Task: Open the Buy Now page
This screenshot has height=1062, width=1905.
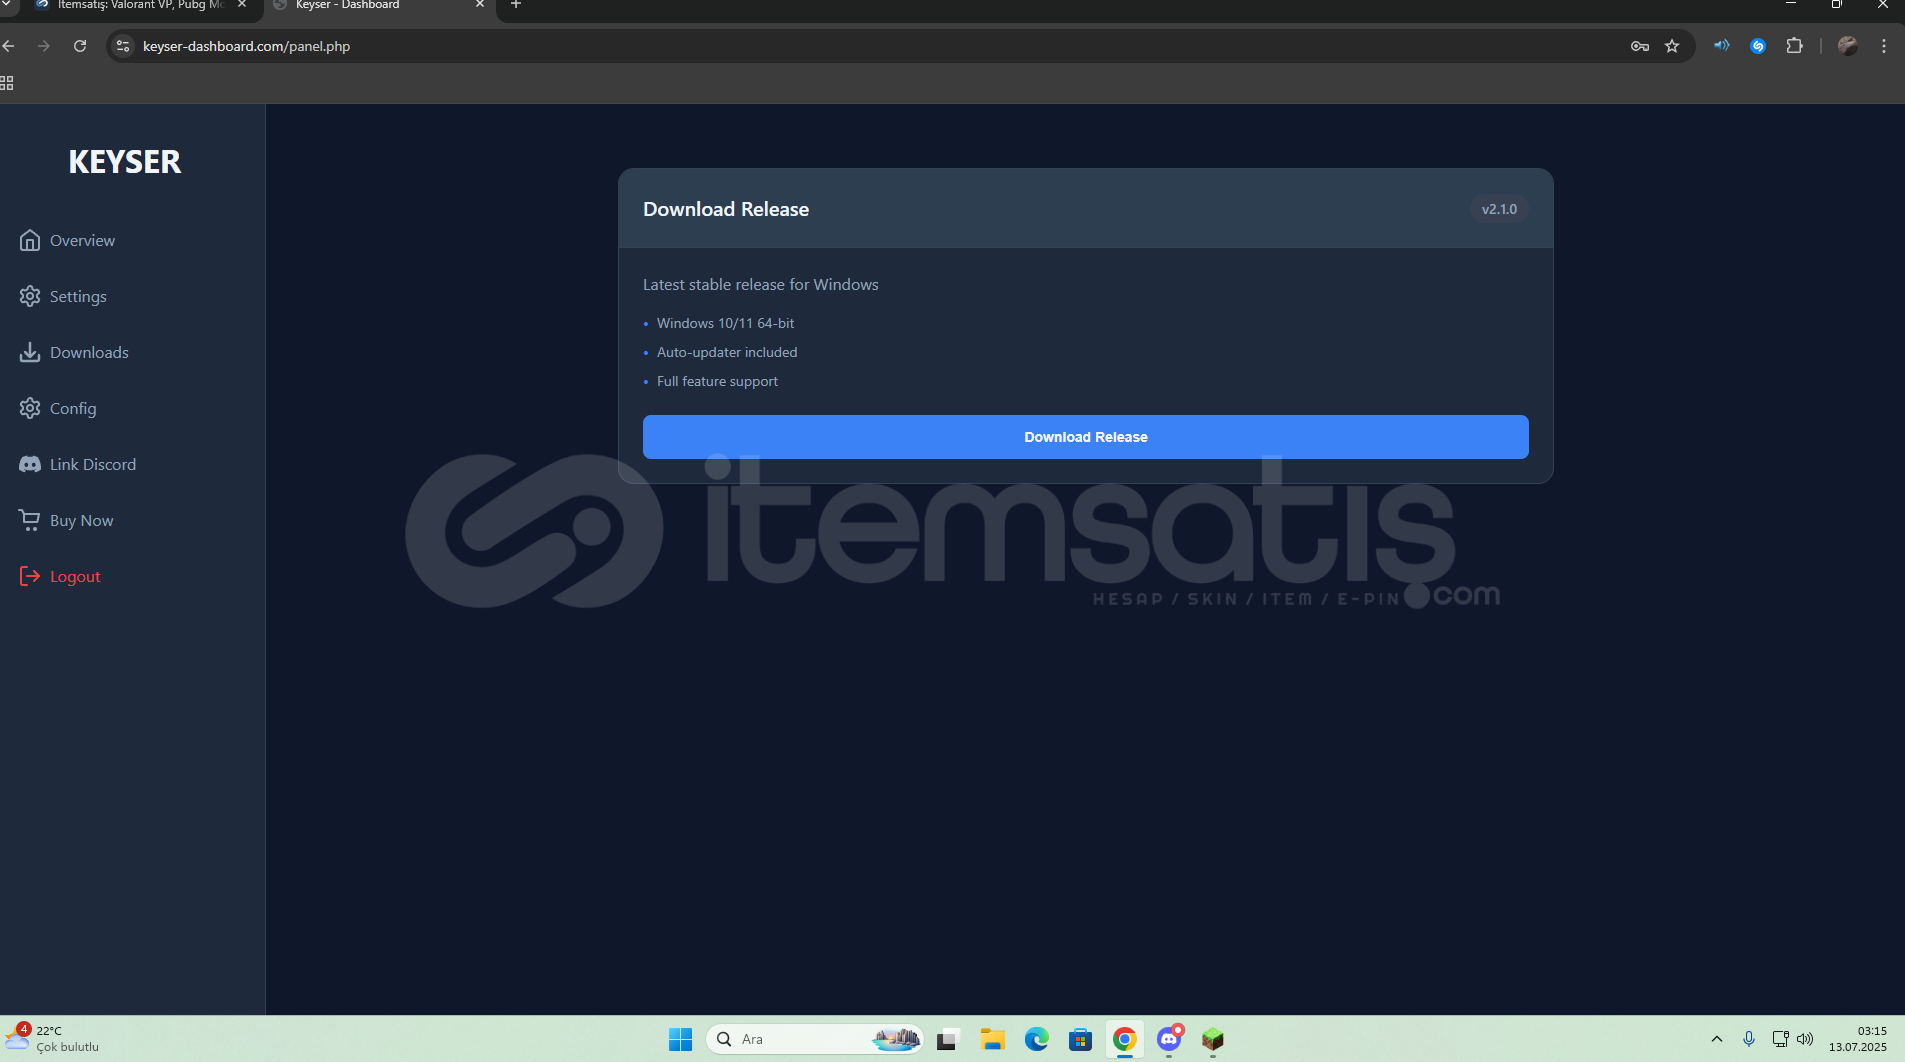Action: coord(81,520)
